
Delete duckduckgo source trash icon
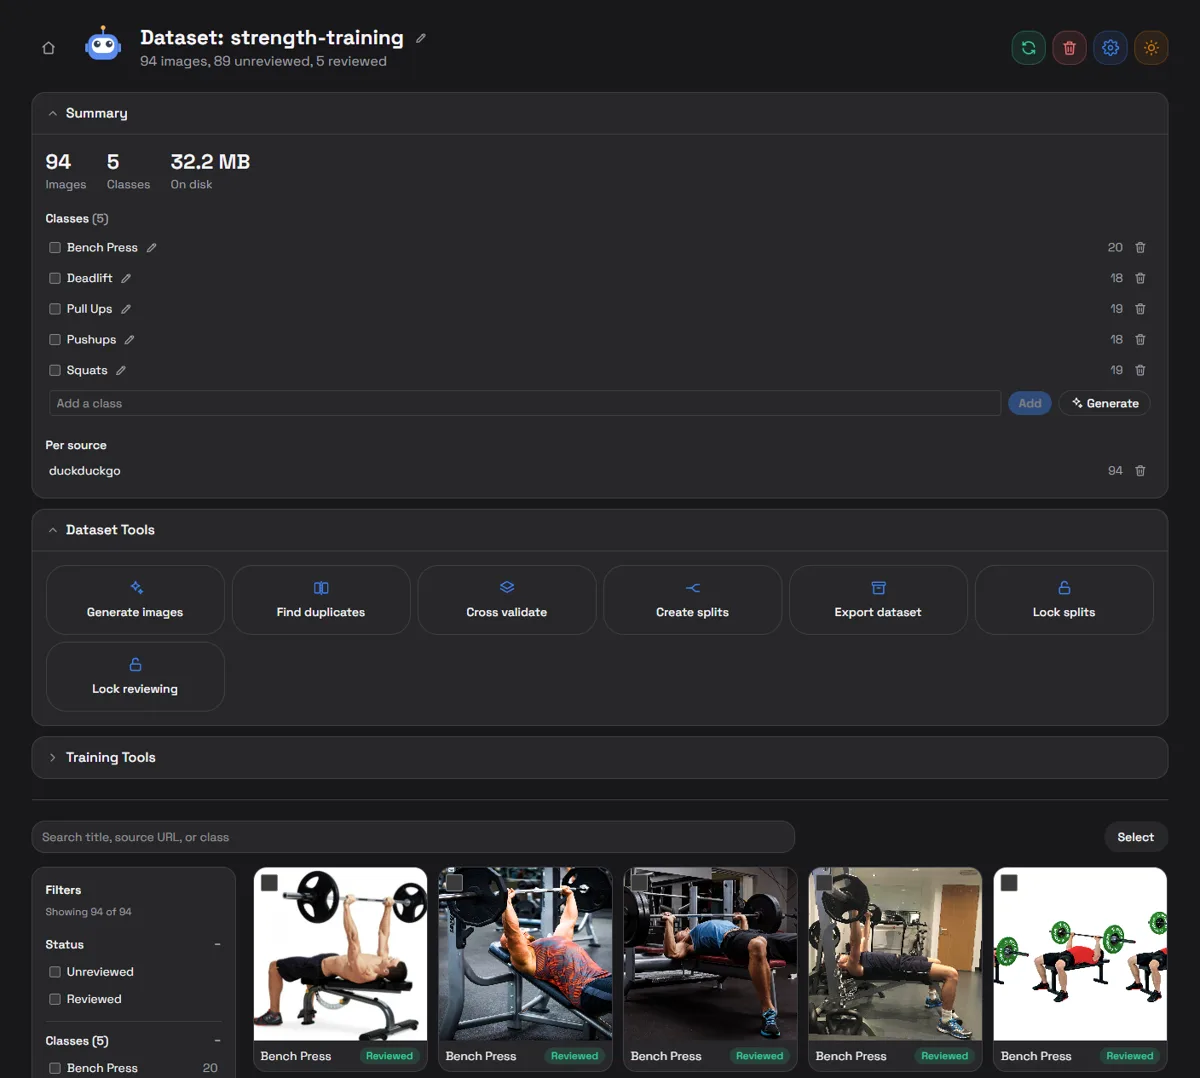coord(1140,471)
